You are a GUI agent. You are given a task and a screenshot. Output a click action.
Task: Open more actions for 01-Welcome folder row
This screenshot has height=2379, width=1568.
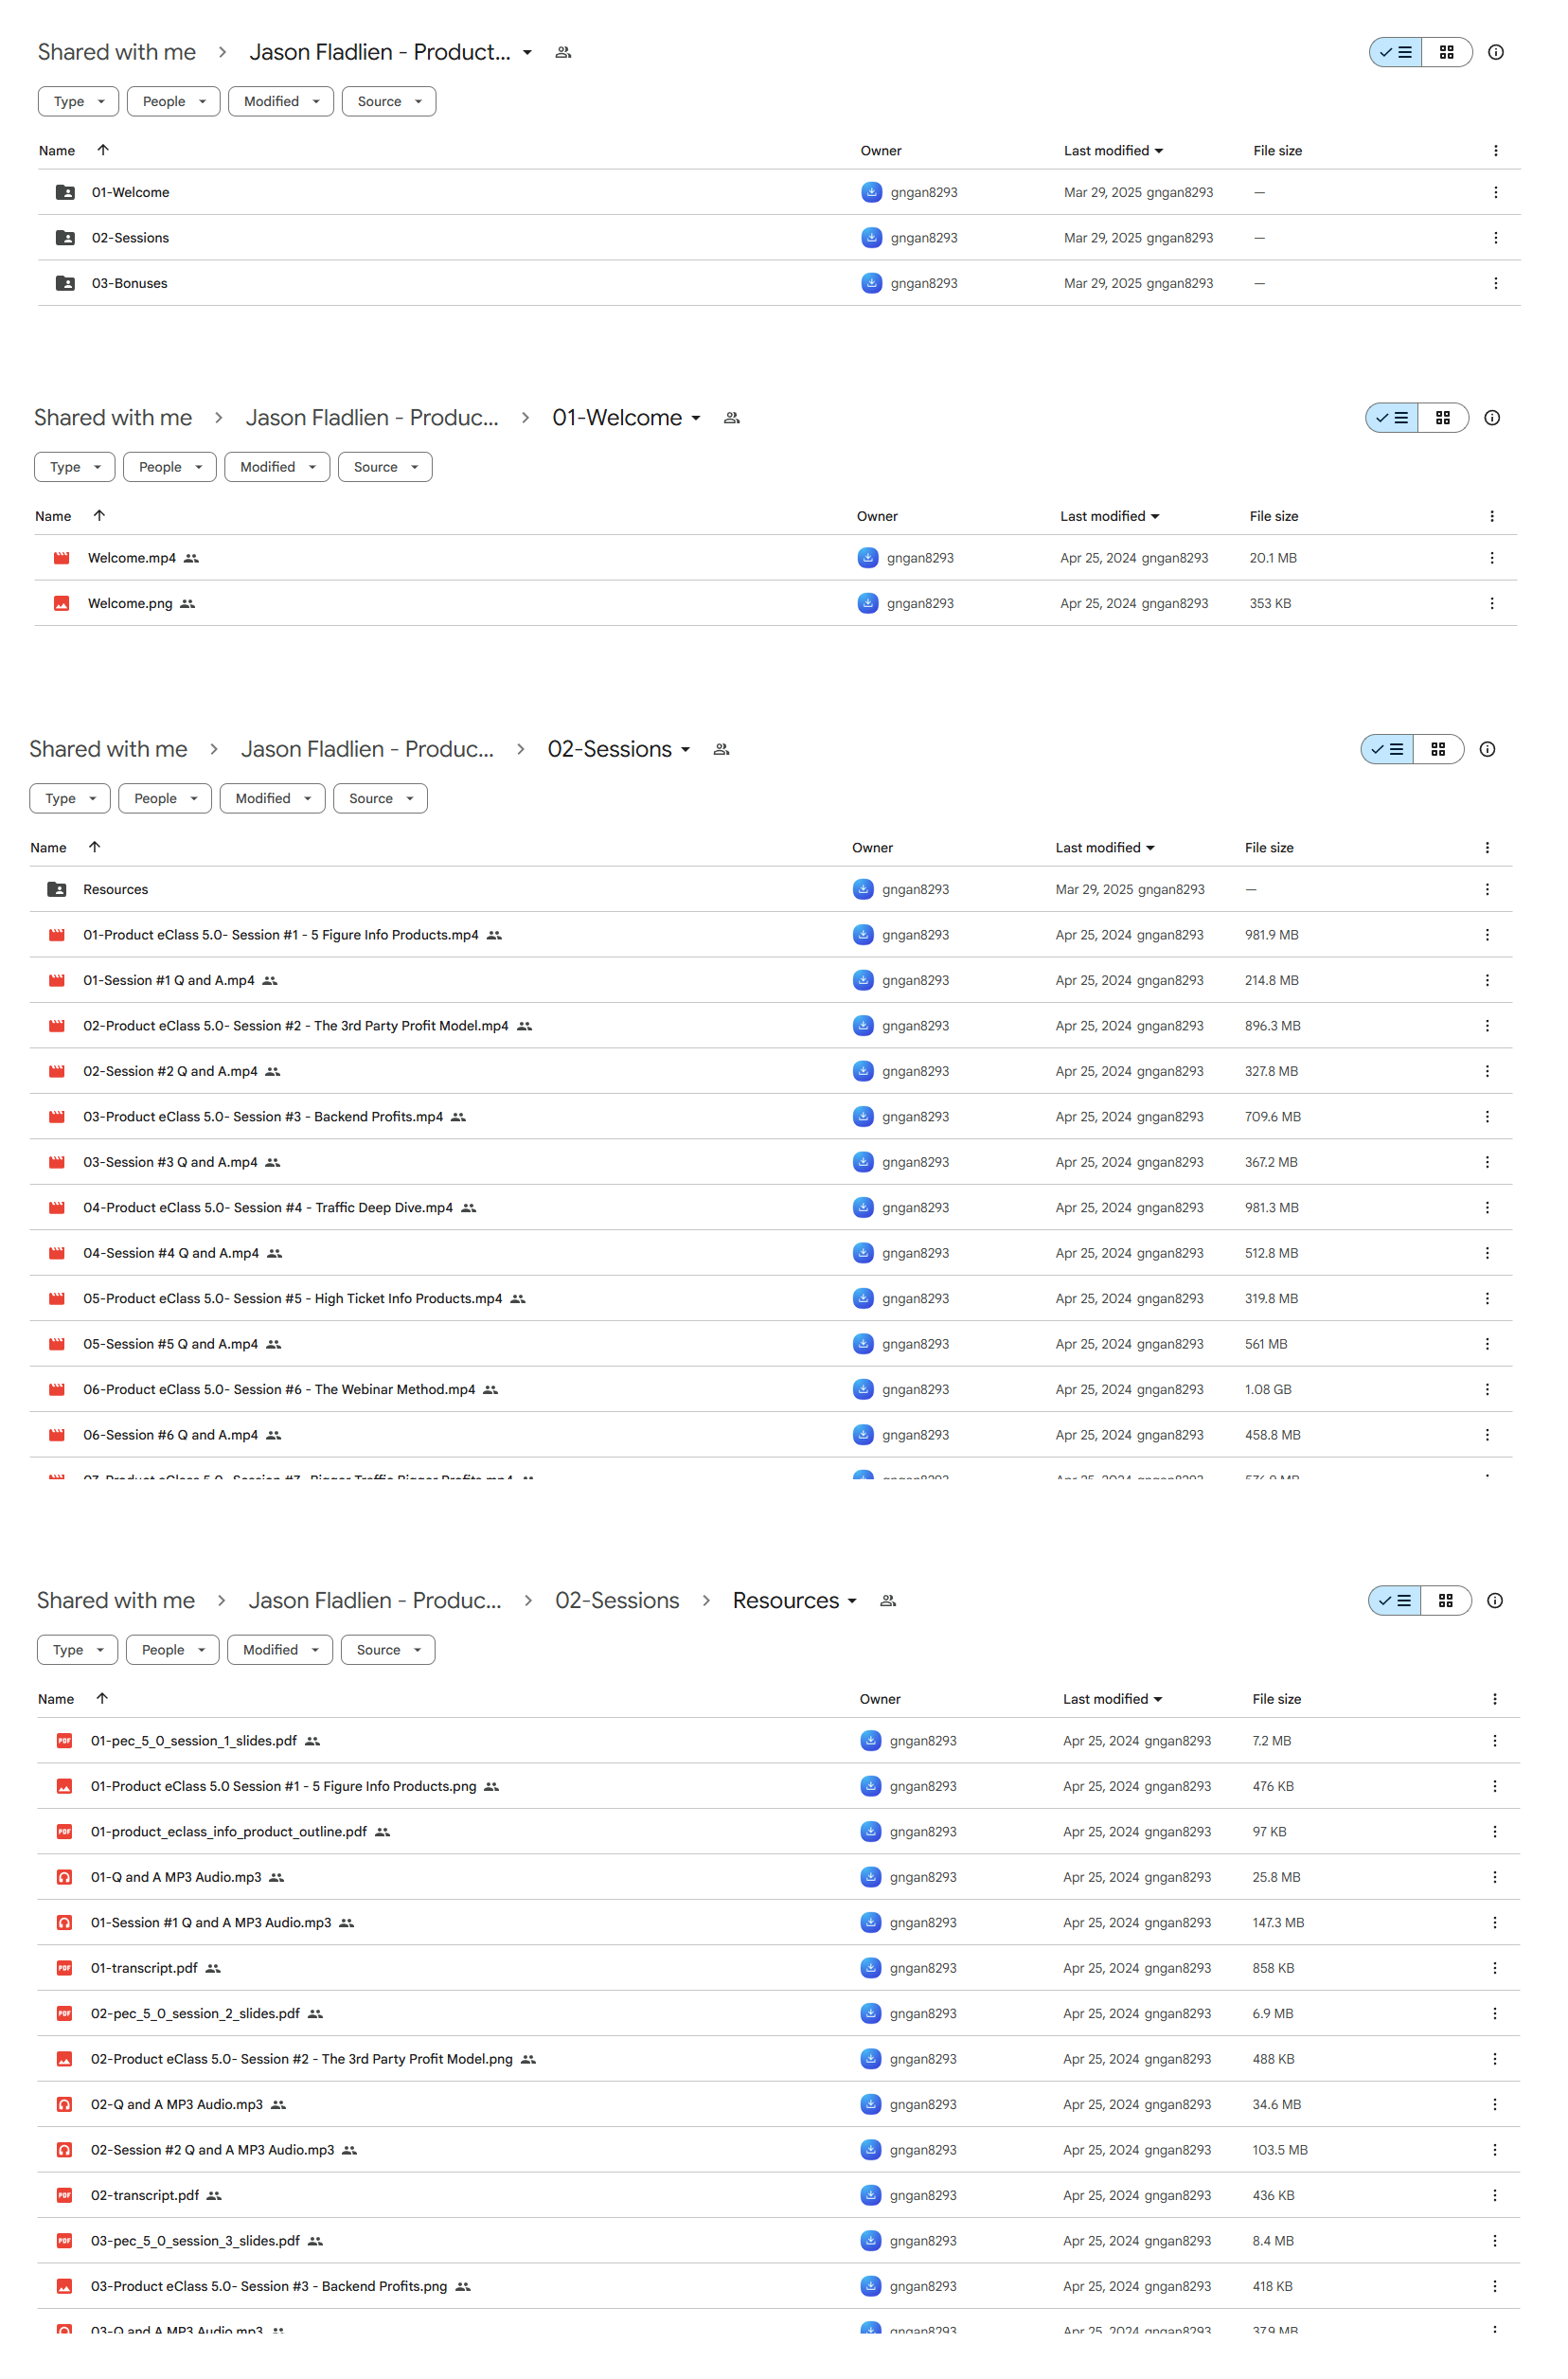(1496, 192)
